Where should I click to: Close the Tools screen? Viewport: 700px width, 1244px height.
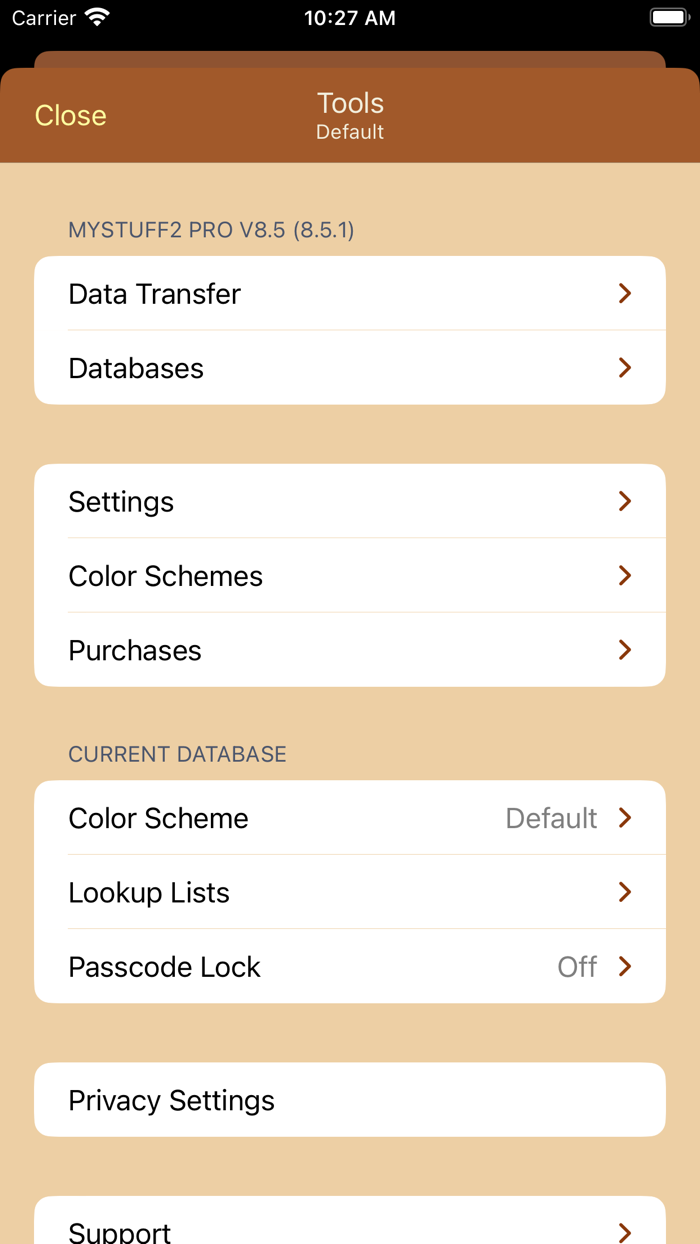point(69,115)
